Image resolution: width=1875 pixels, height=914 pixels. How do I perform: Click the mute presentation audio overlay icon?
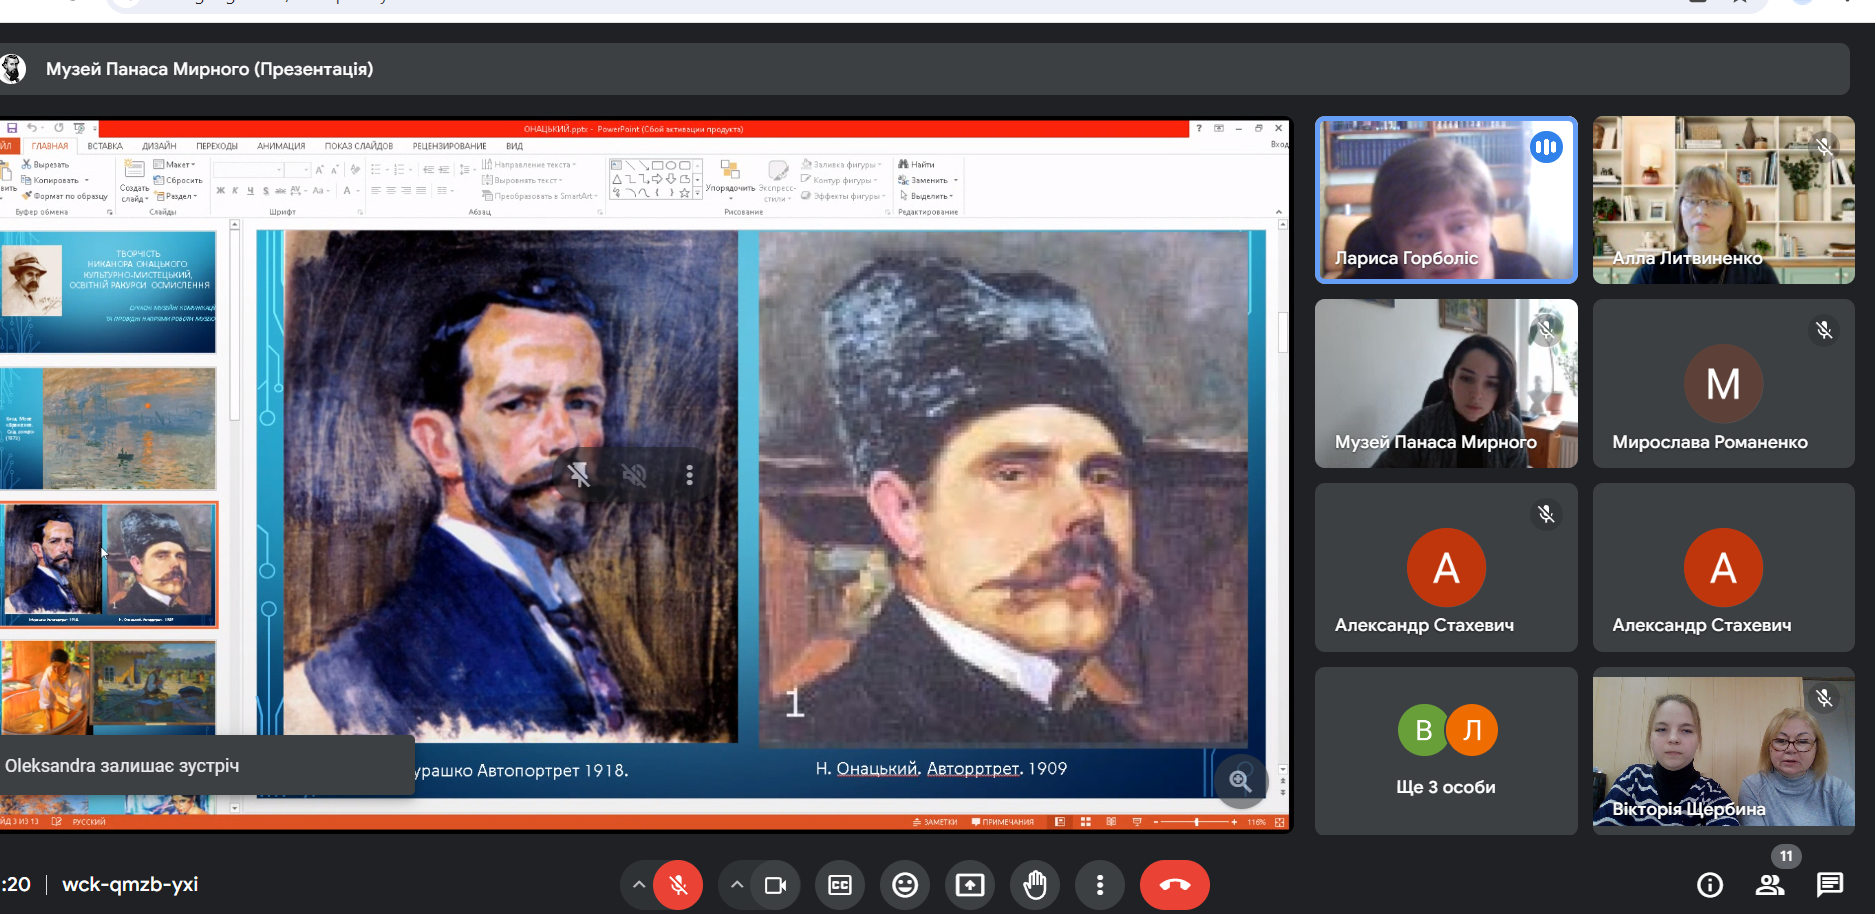point(634,475)
